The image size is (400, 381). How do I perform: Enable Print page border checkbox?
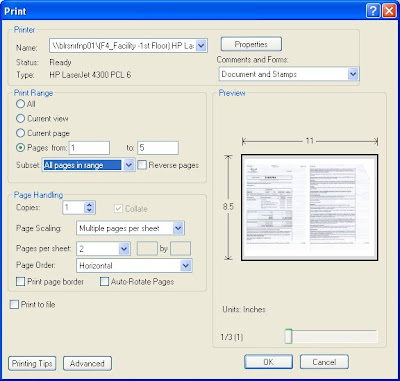(x=21, y=282)
